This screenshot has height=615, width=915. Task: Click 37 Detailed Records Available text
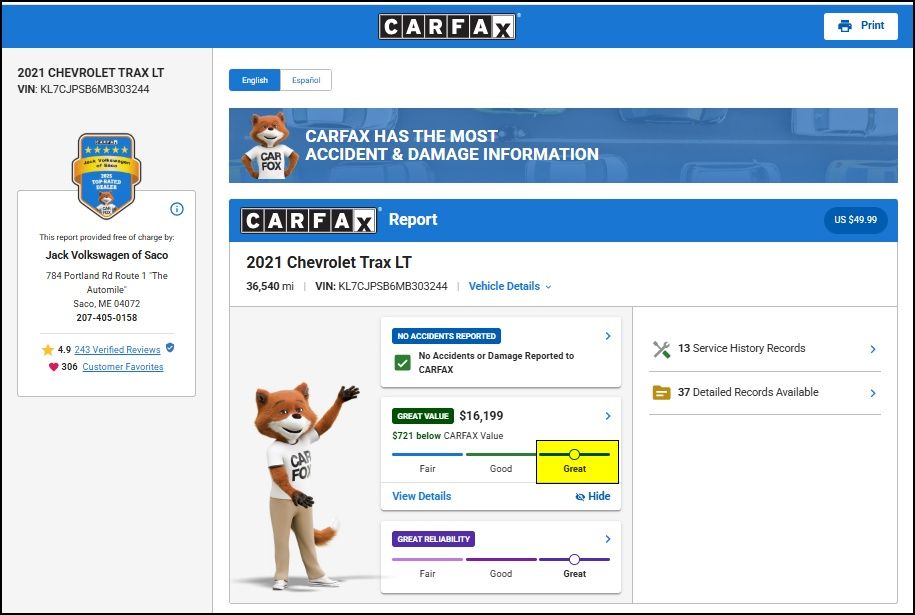pos(748,392)
